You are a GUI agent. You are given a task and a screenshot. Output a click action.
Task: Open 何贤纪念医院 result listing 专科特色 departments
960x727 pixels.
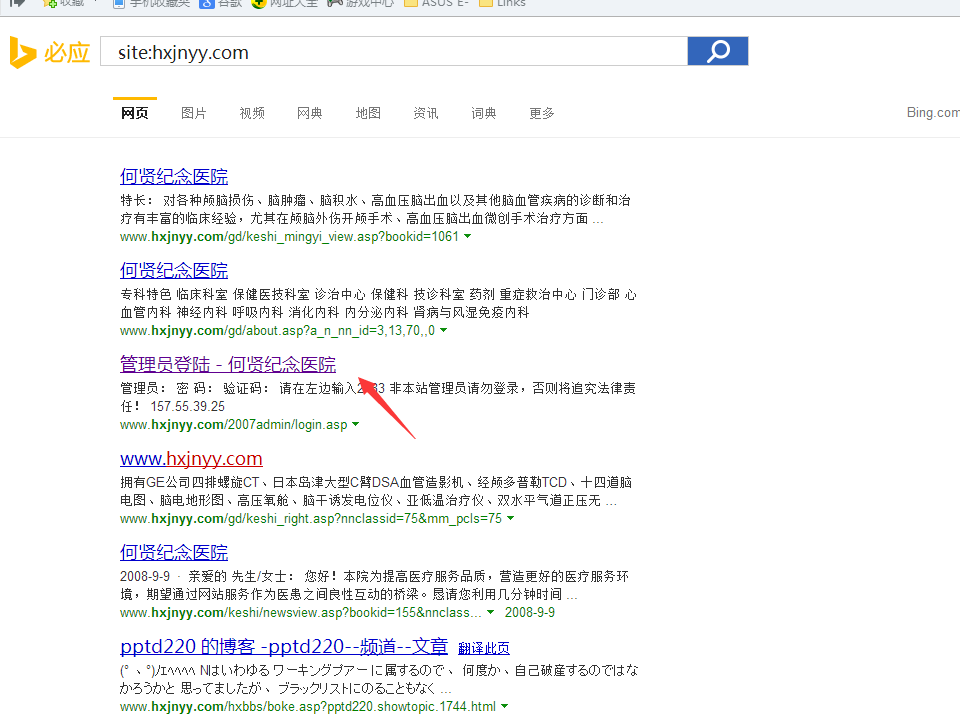174,270
